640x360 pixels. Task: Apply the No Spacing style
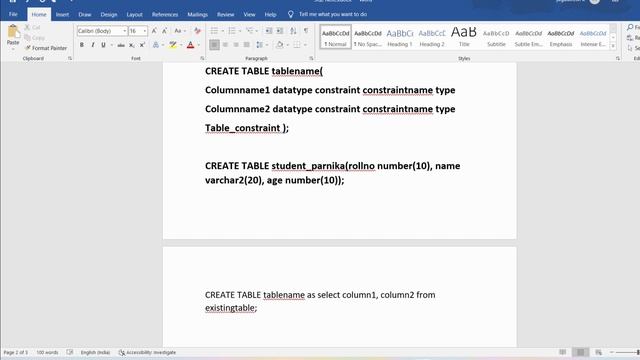click(x=368, y=37)
